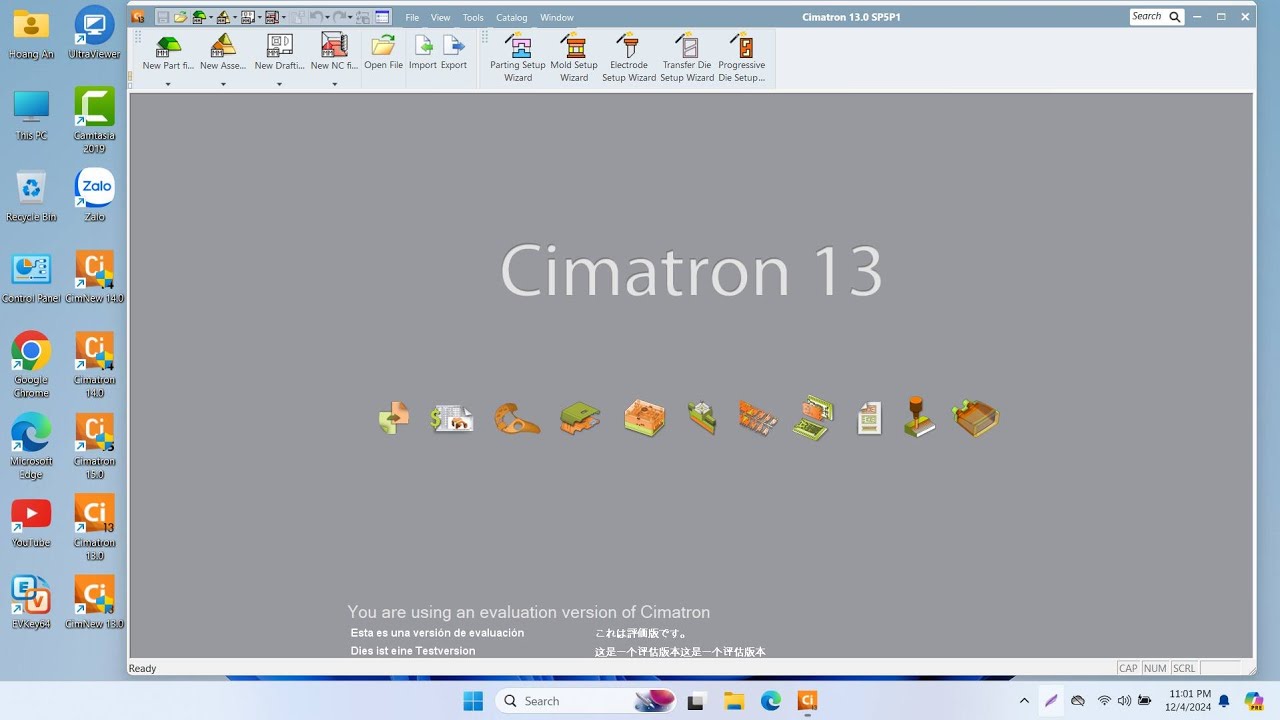Open the Catalog menu
The width and height of the screenshot is (1280, 720).
pyautogui.click(x=511, y=17)
